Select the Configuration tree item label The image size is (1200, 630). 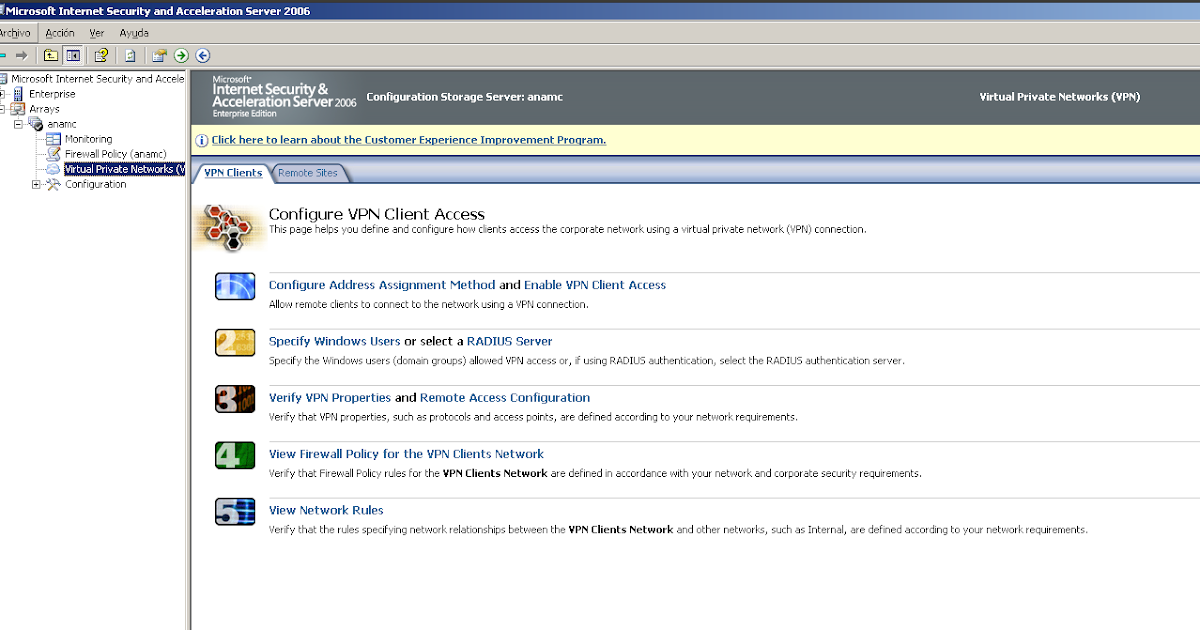click(x=96, y=184)
